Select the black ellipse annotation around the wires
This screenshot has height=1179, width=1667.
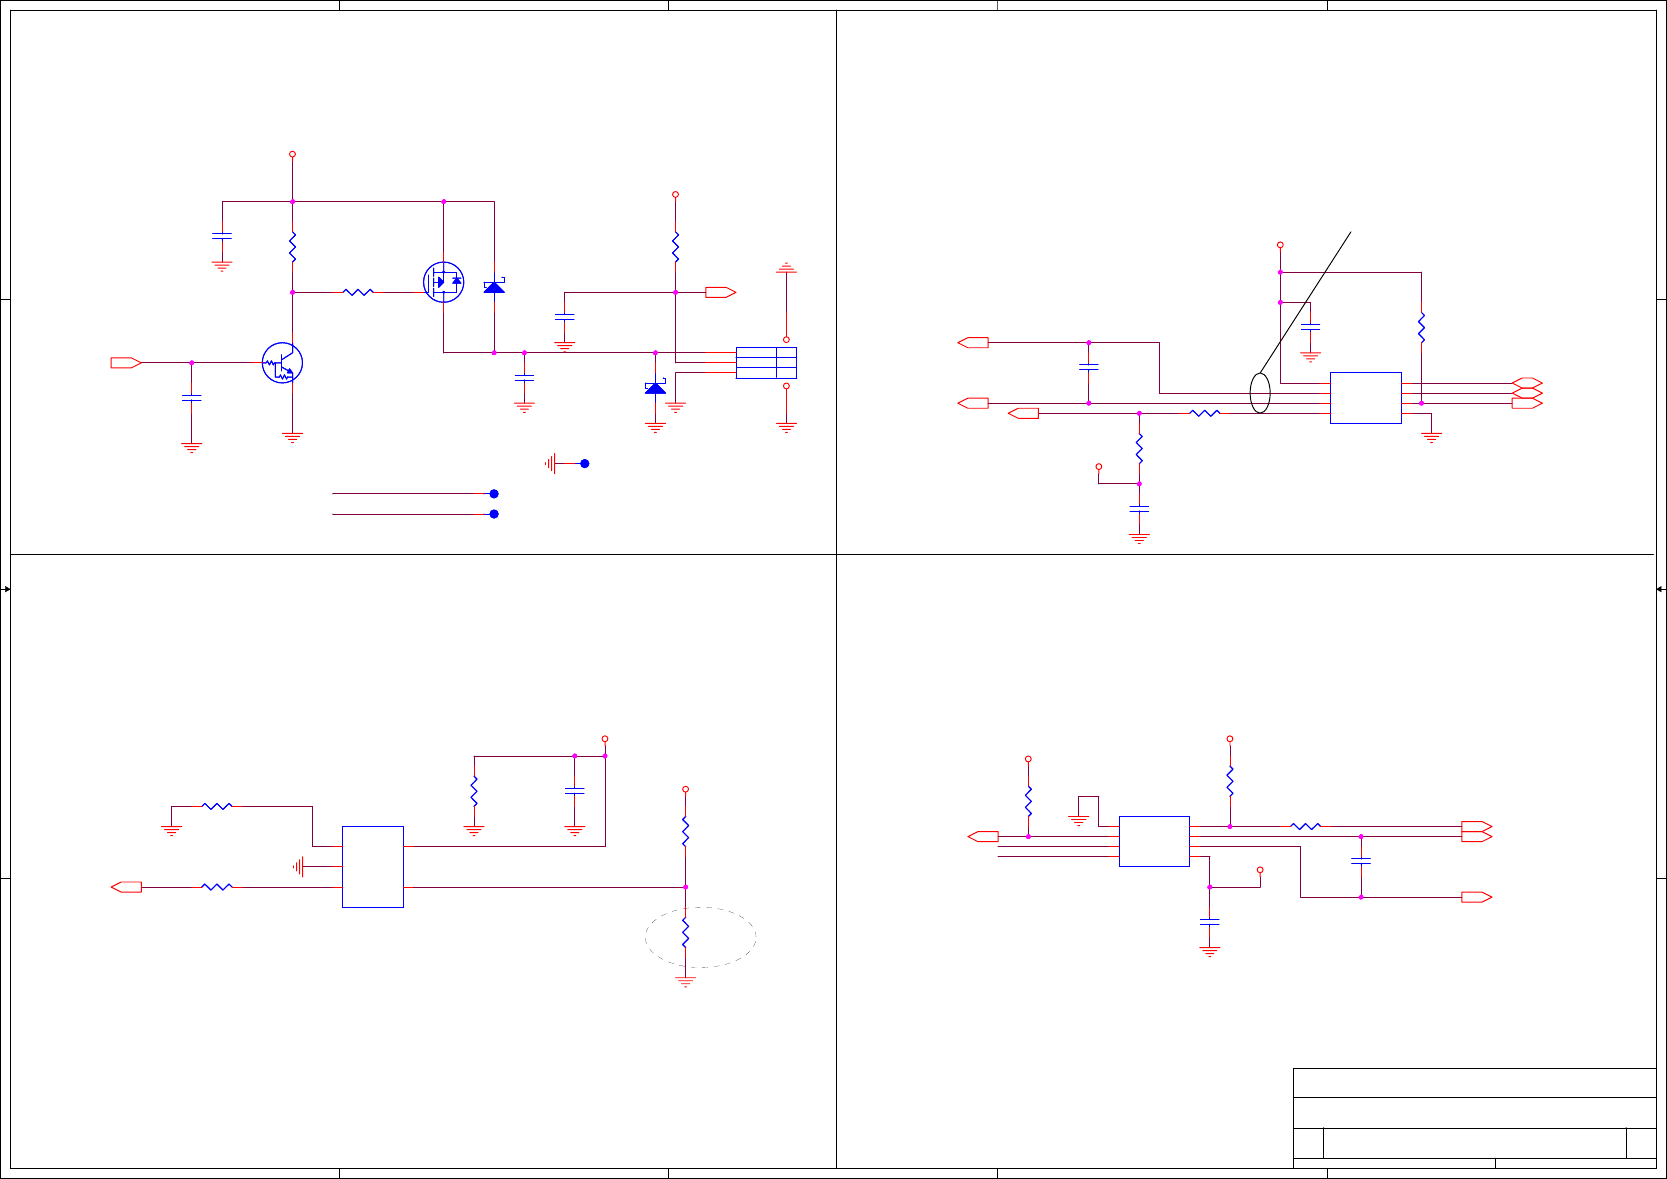coord(1260,393)
